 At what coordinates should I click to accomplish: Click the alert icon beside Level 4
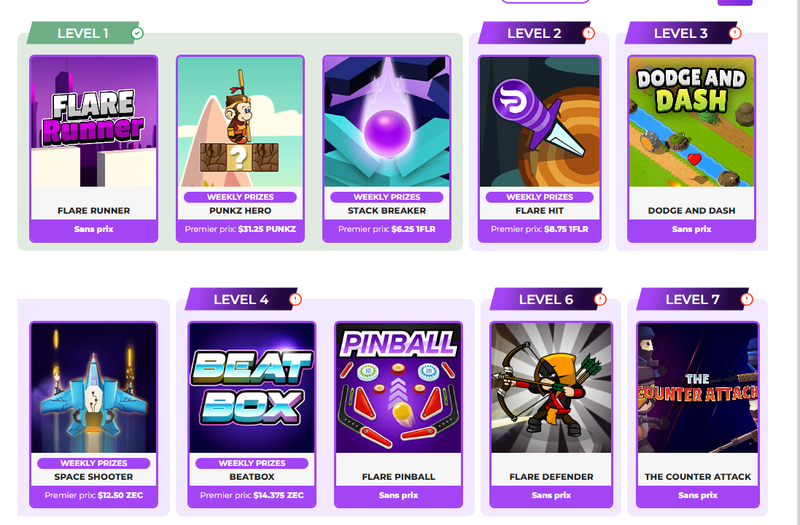click(x=295, y=299)
